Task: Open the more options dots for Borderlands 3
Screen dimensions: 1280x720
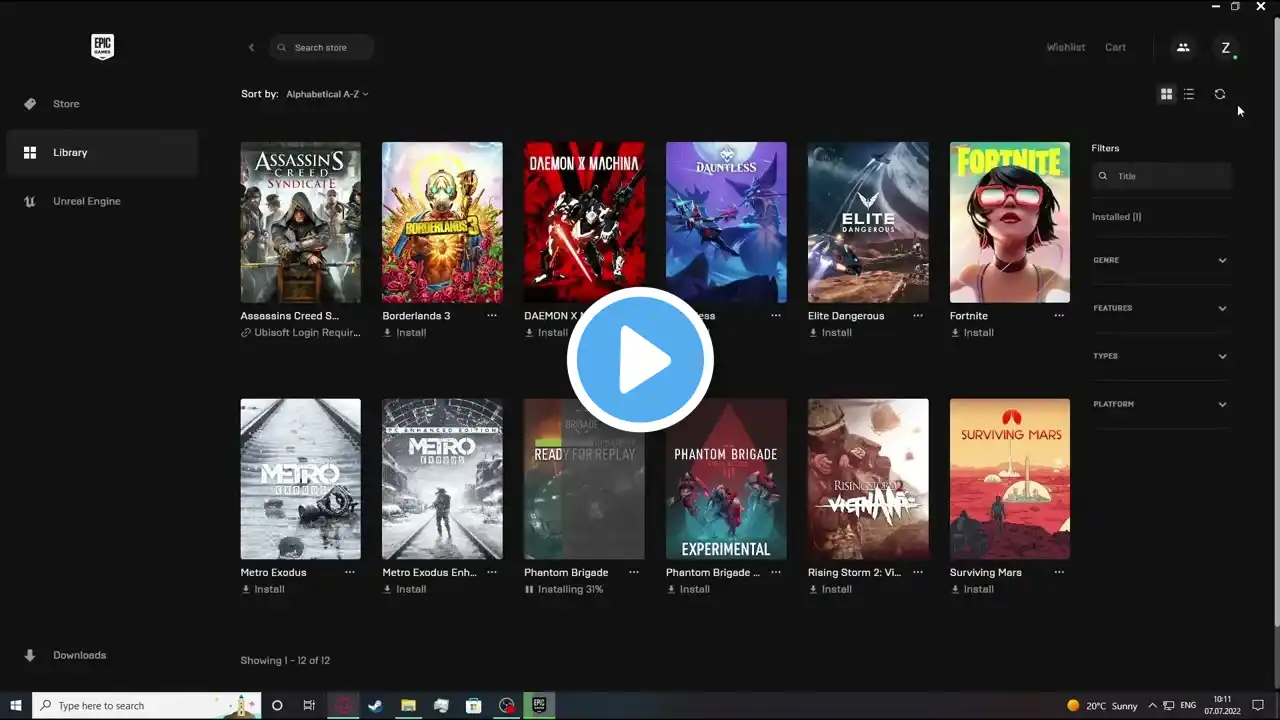Action: (x=492, y=315)
